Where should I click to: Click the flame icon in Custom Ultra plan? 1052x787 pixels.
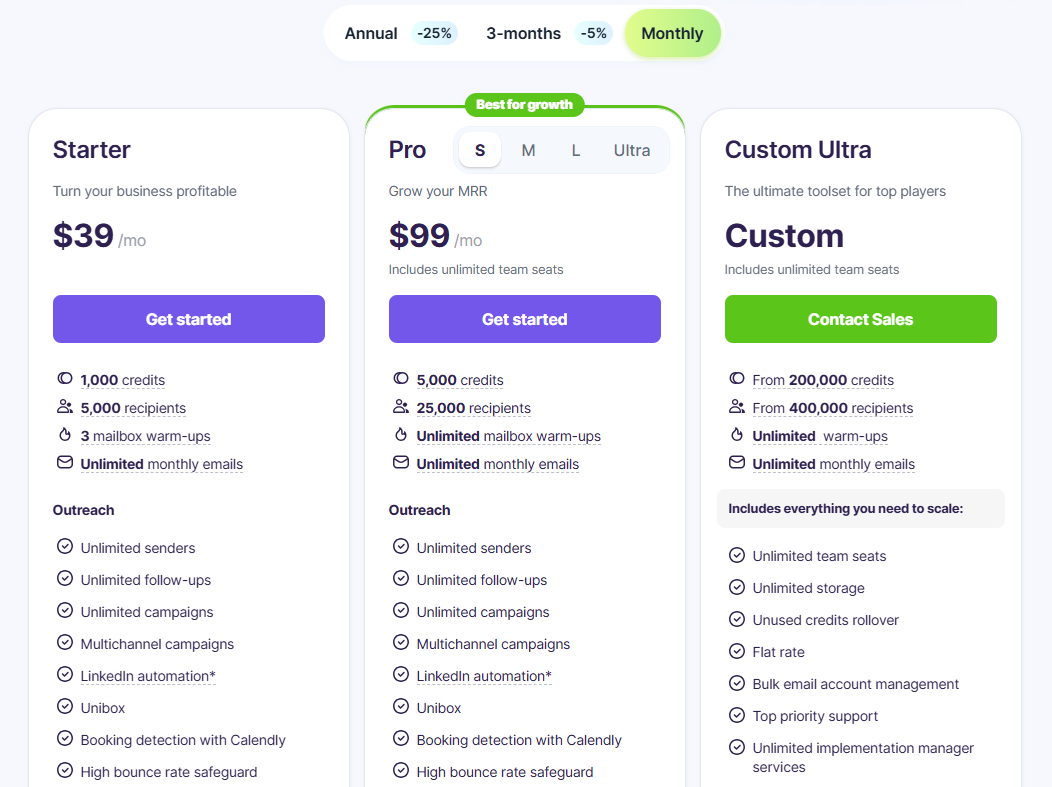737,435
